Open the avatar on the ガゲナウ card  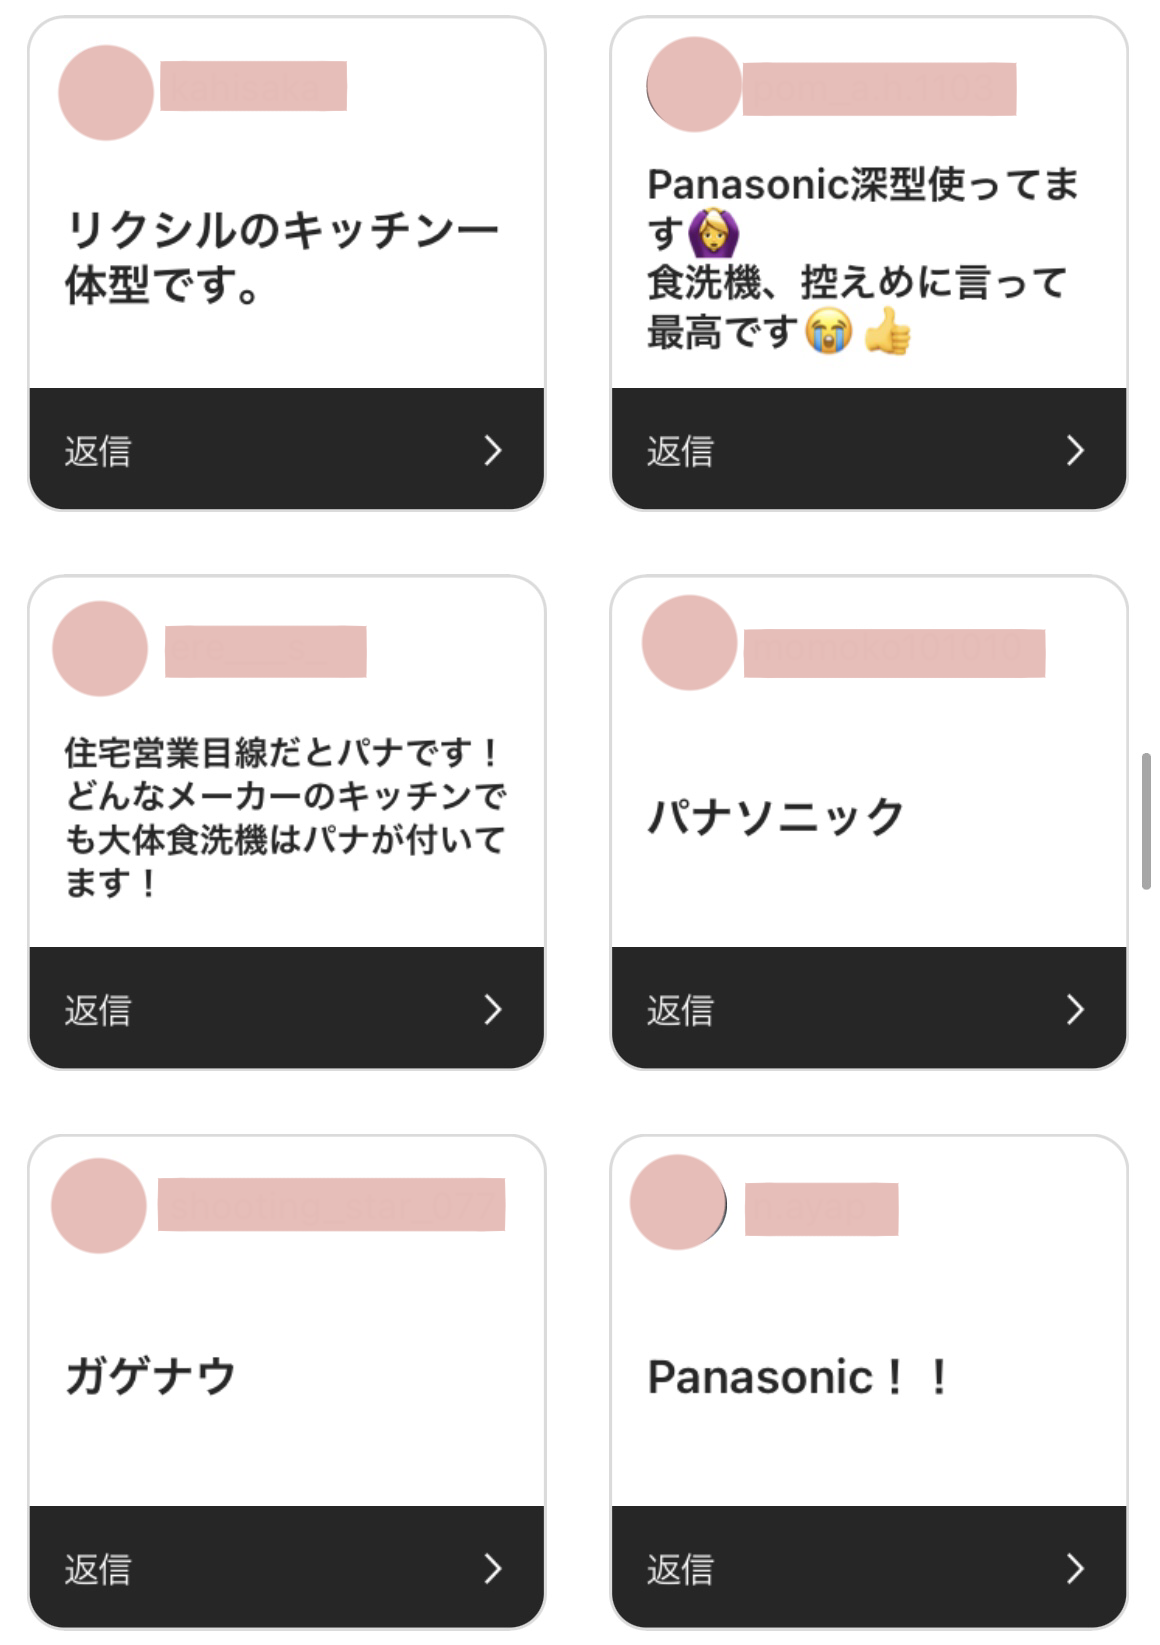pyautogui.click(x=99, y=1206)
